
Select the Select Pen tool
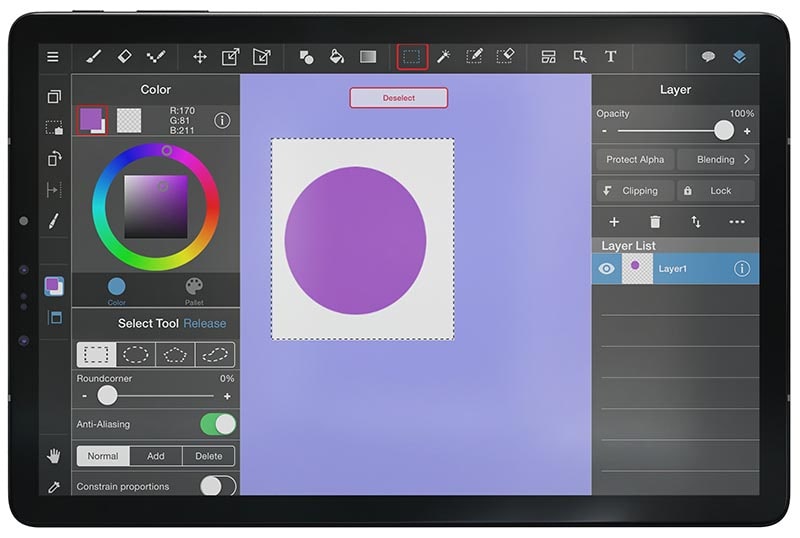[x=474, y=57]
